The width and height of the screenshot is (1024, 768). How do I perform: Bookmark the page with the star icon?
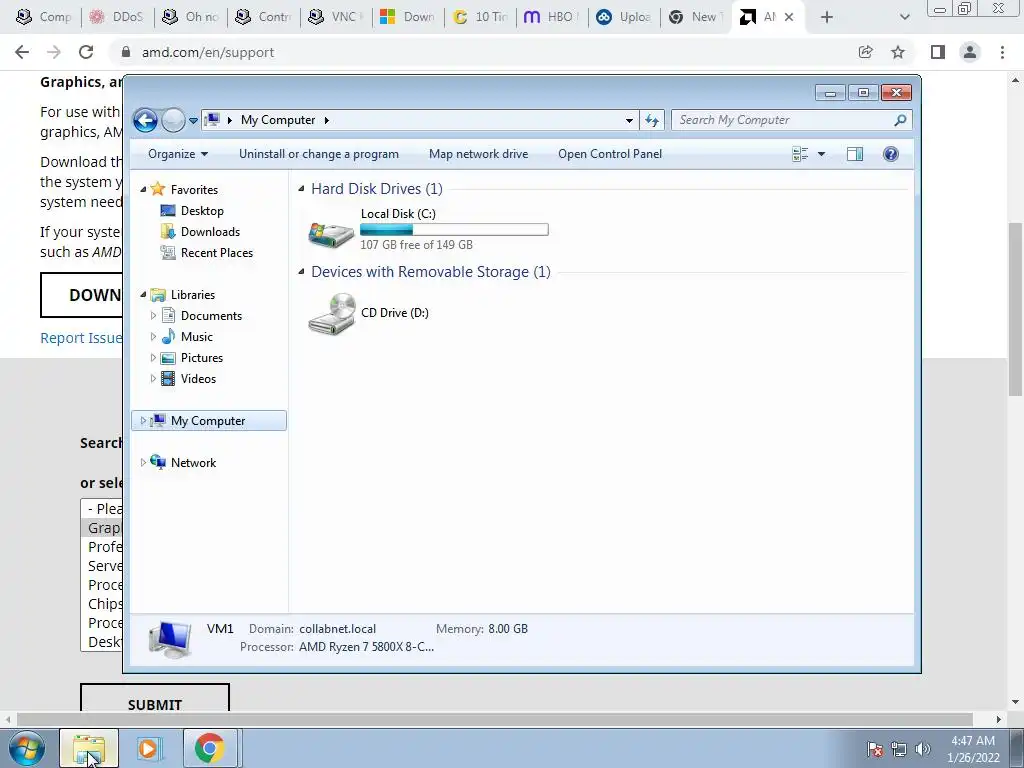898,52
